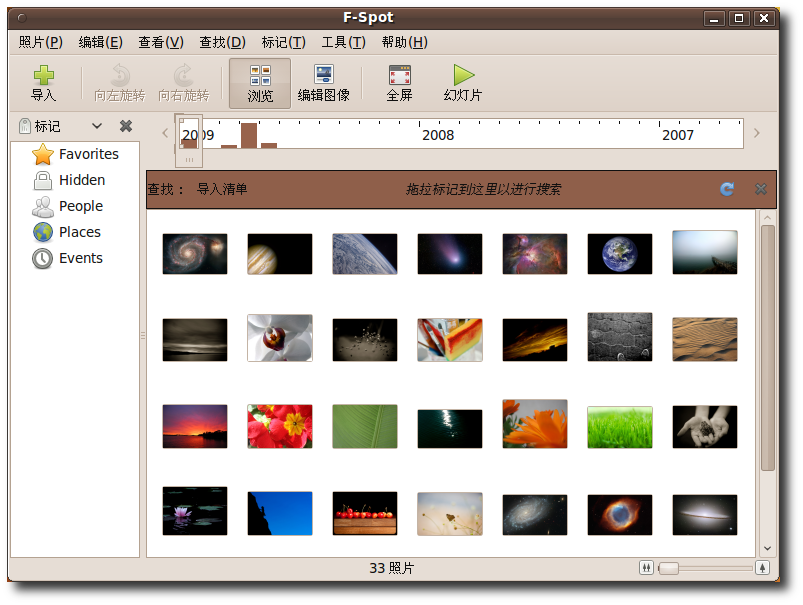Click the green plus Import icon
803x605 pixels.
coord(44,75)
